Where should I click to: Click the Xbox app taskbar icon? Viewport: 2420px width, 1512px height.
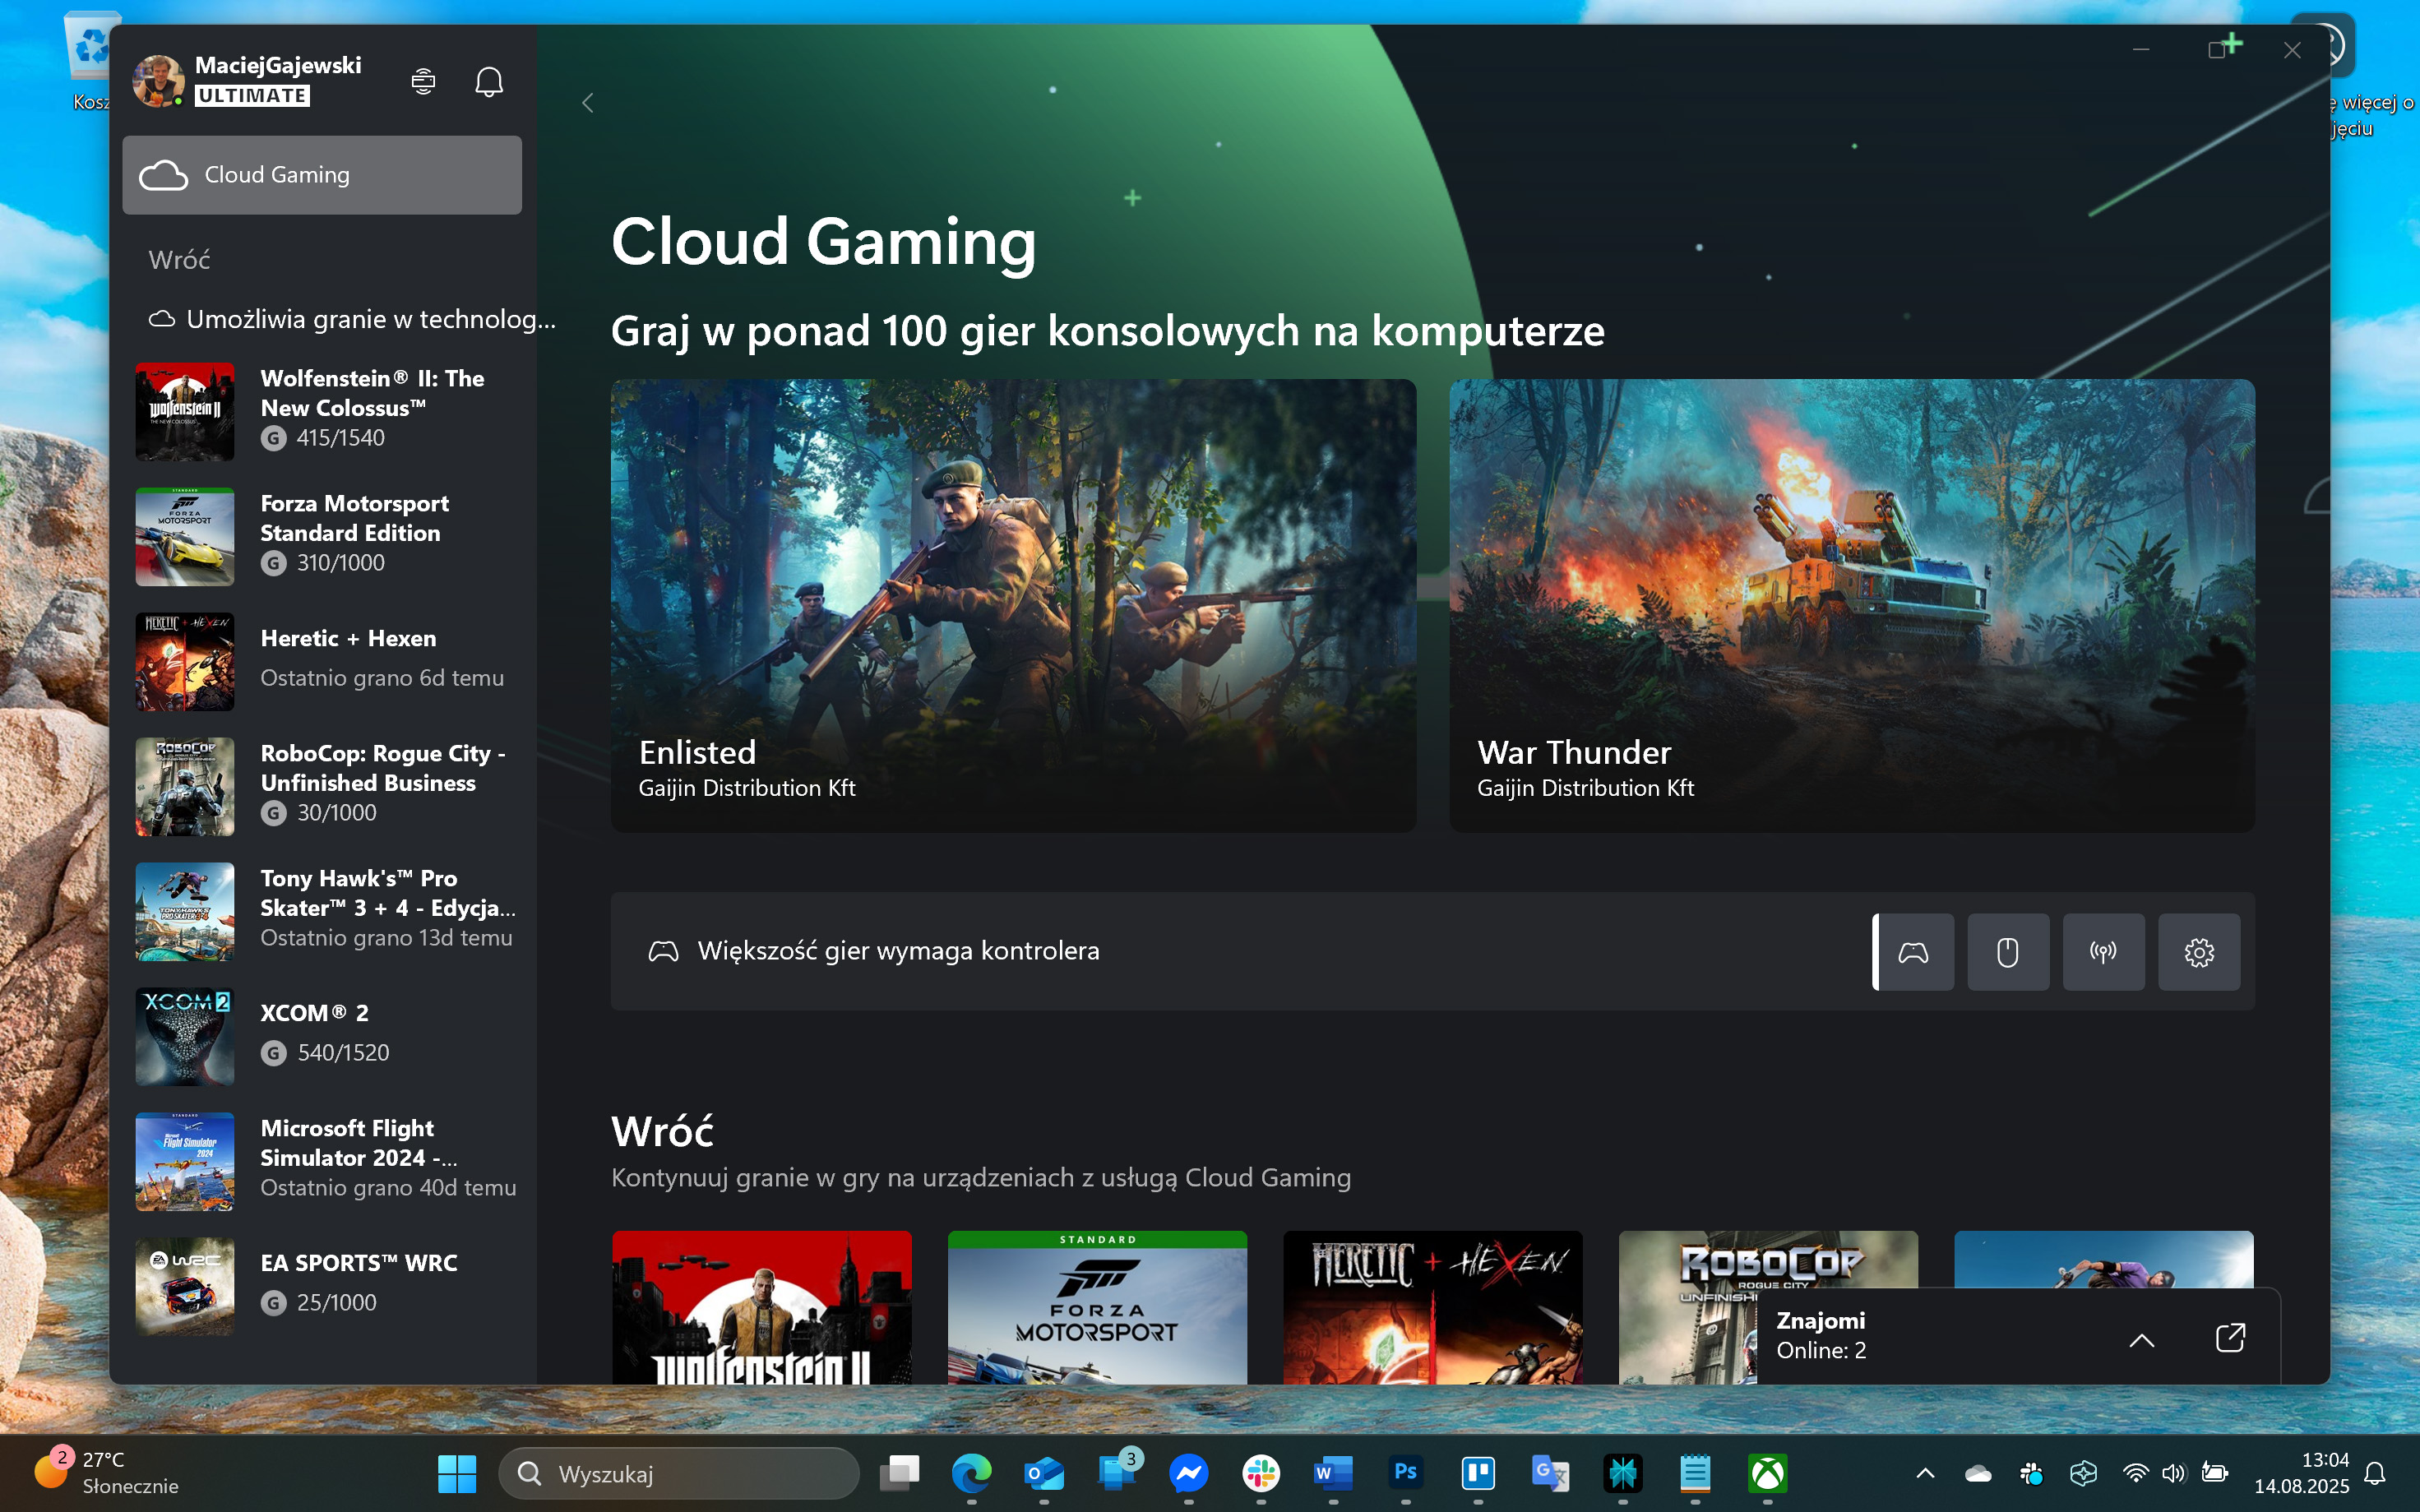[x=1767, y=1473]
